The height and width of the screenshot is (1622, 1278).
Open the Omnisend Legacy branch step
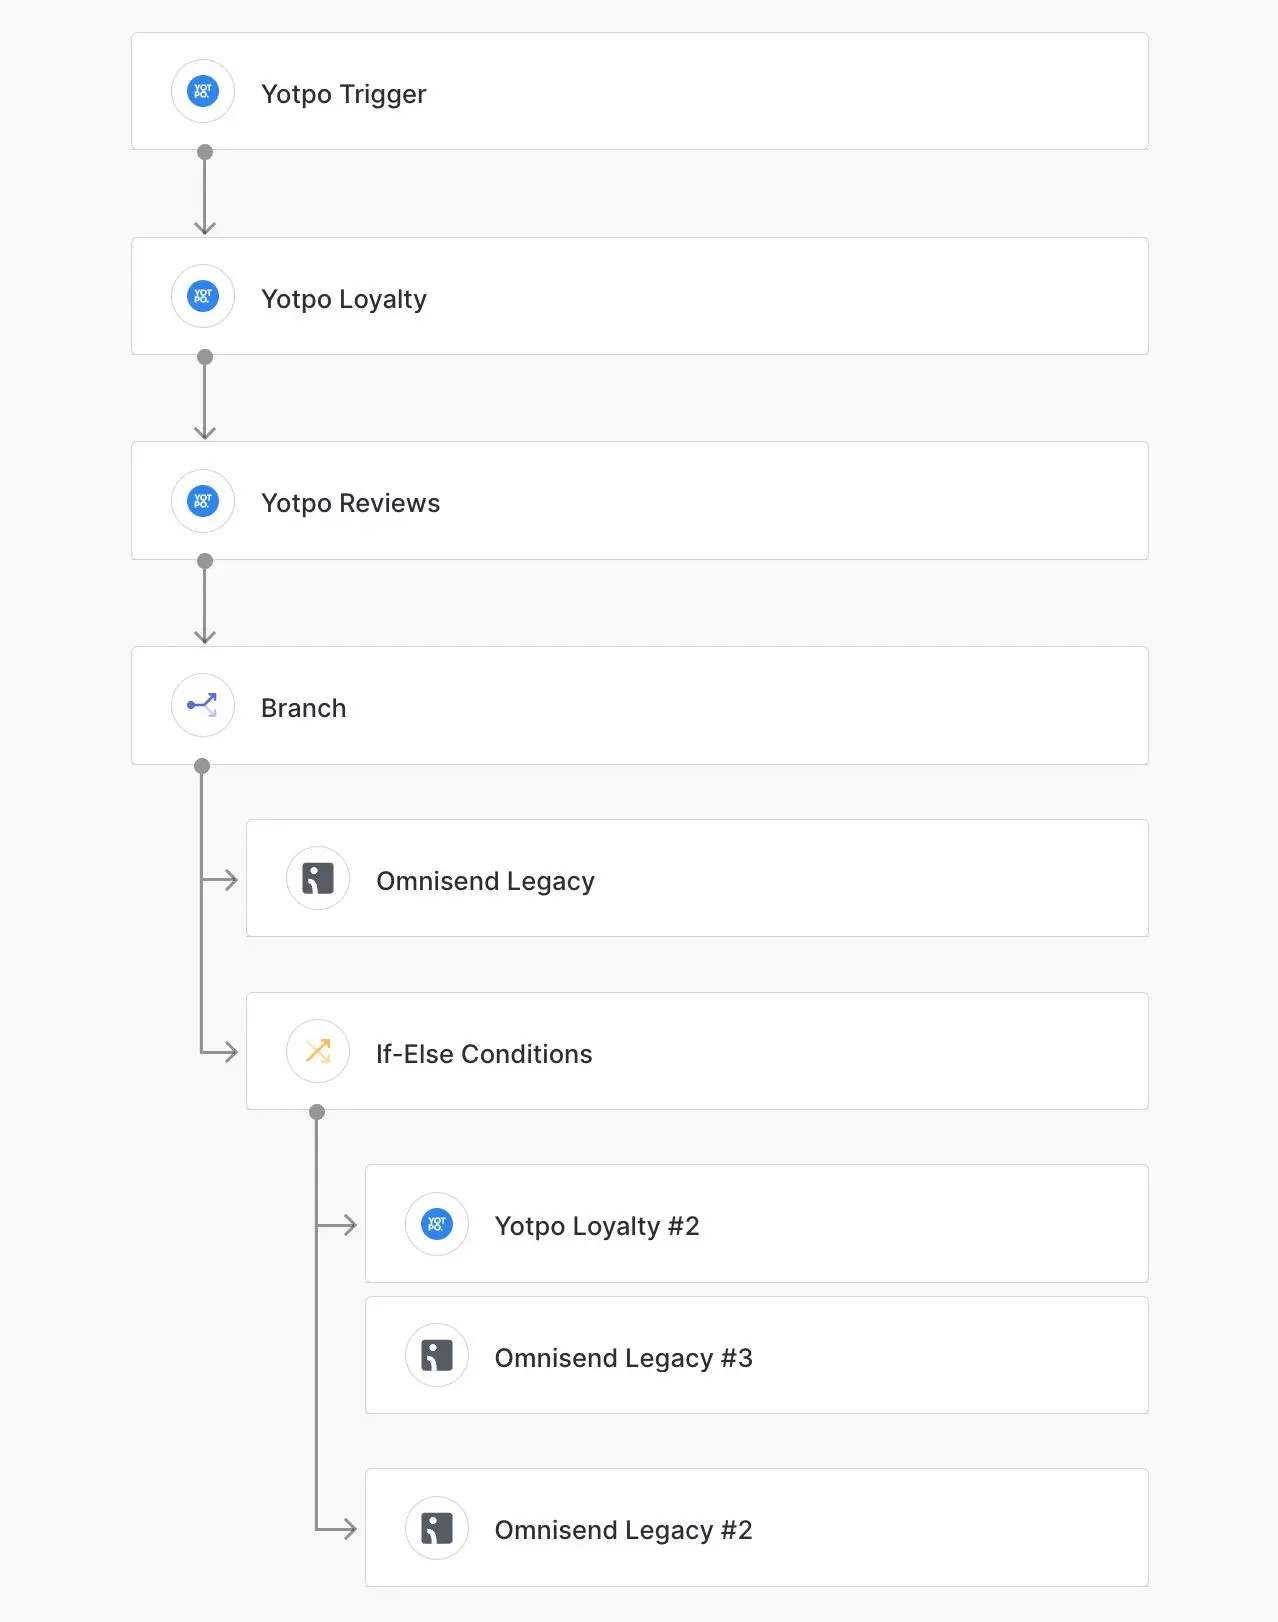(697, 879)
